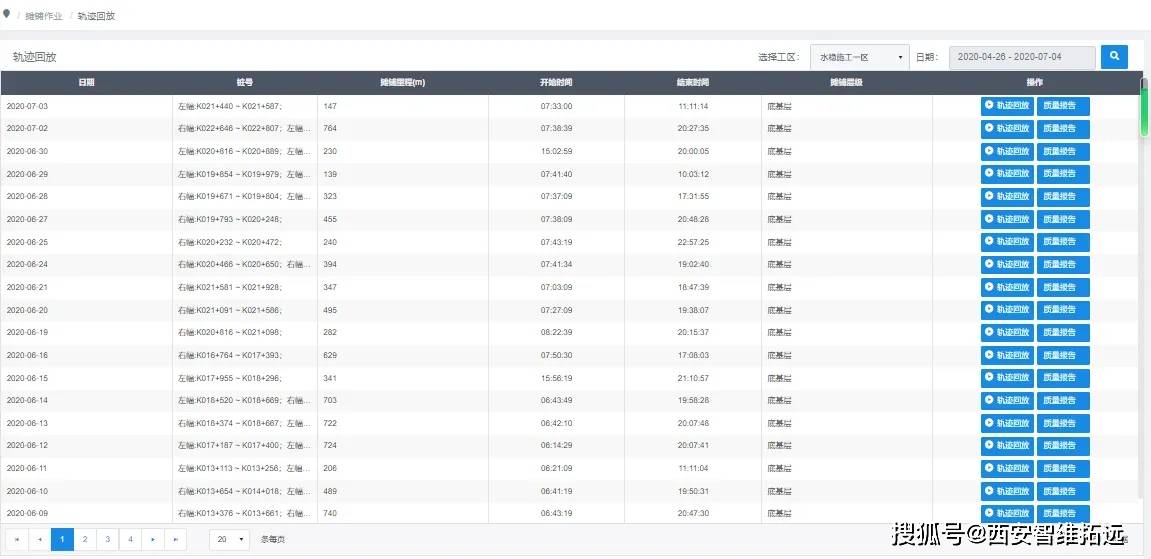Click the blue search magnifier button
The image size is (1151, 559).
tap(1114, 57)
